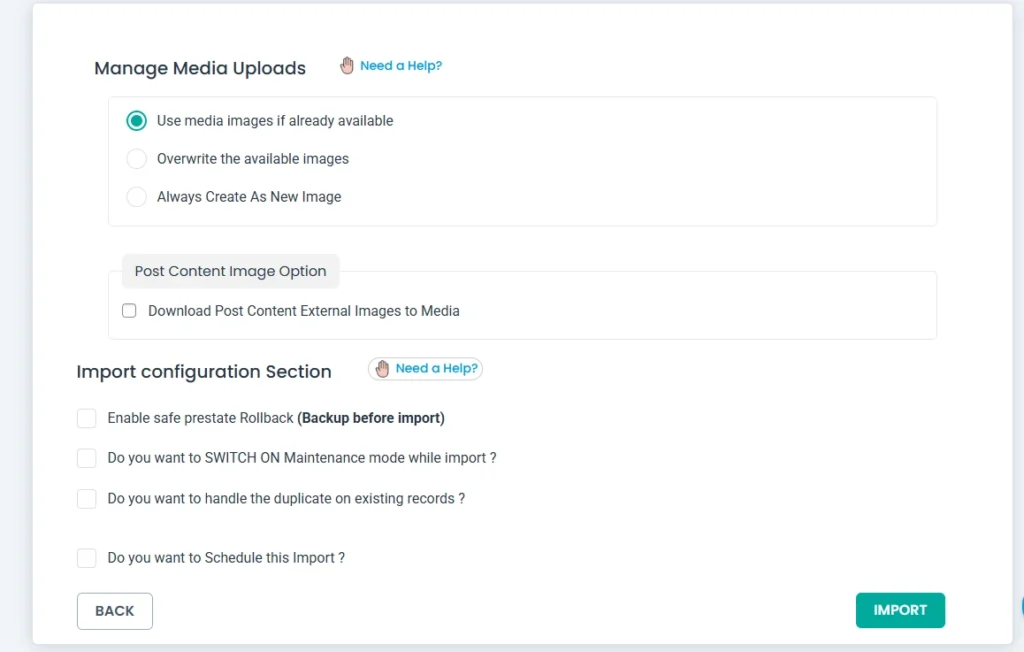
Task: Pick 'Always Create As New Image' radio button
Action: point(137,197)
